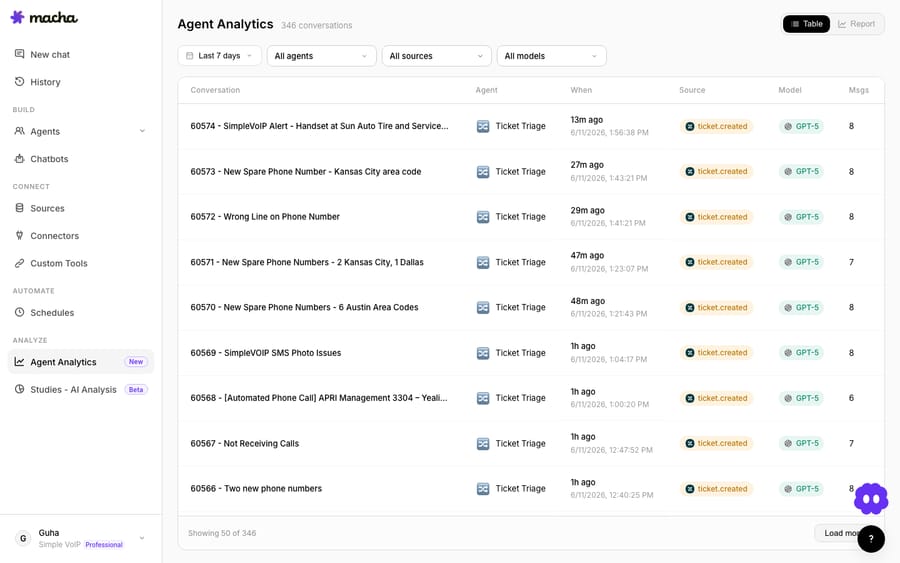Go to History in sidebar

(x=80, y=82)
